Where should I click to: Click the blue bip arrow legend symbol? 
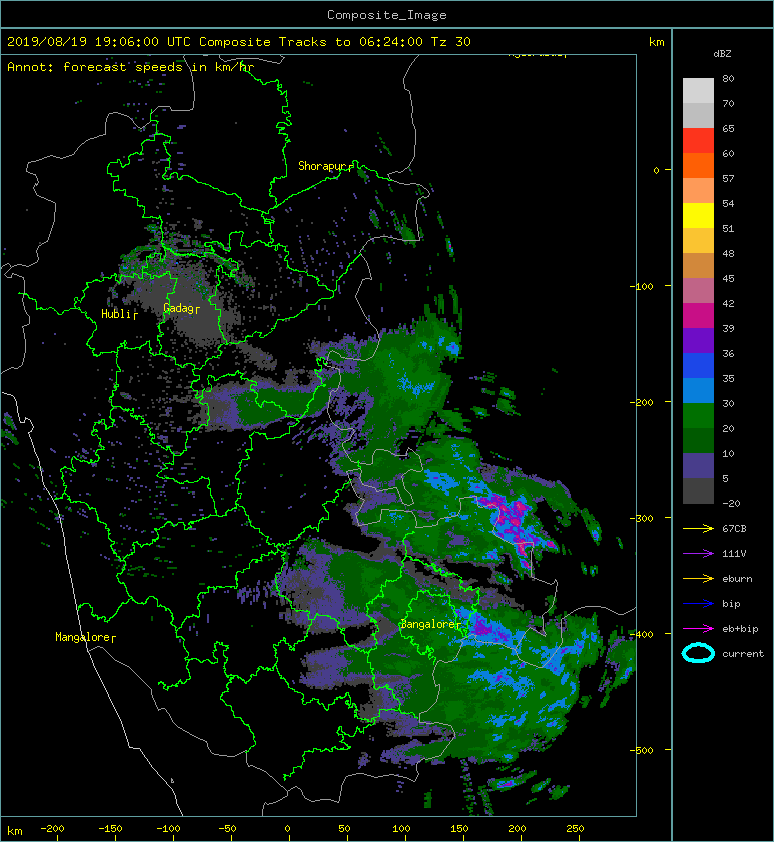coord(698,604)
